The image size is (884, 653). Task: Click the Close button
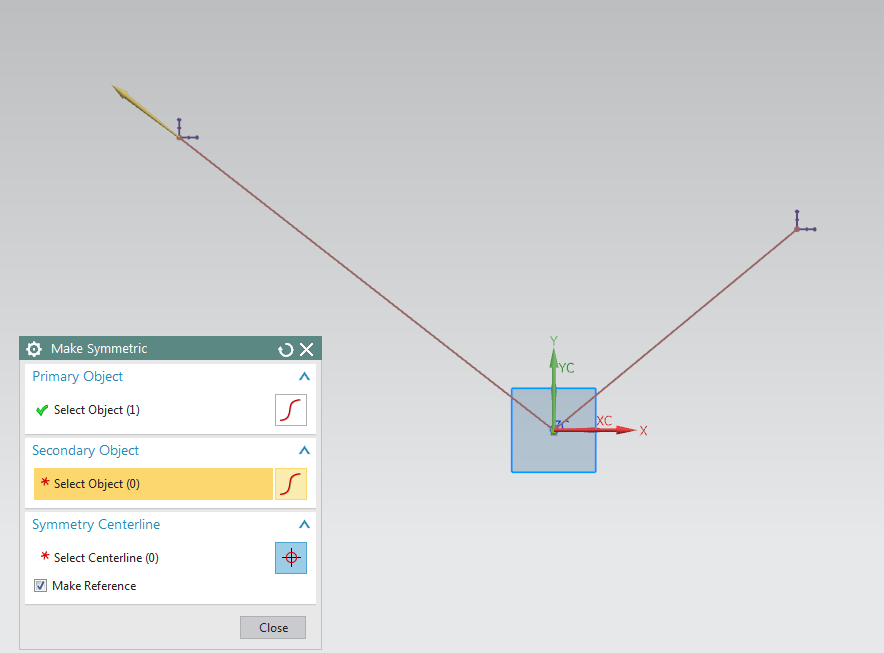[x=273, y=628]
